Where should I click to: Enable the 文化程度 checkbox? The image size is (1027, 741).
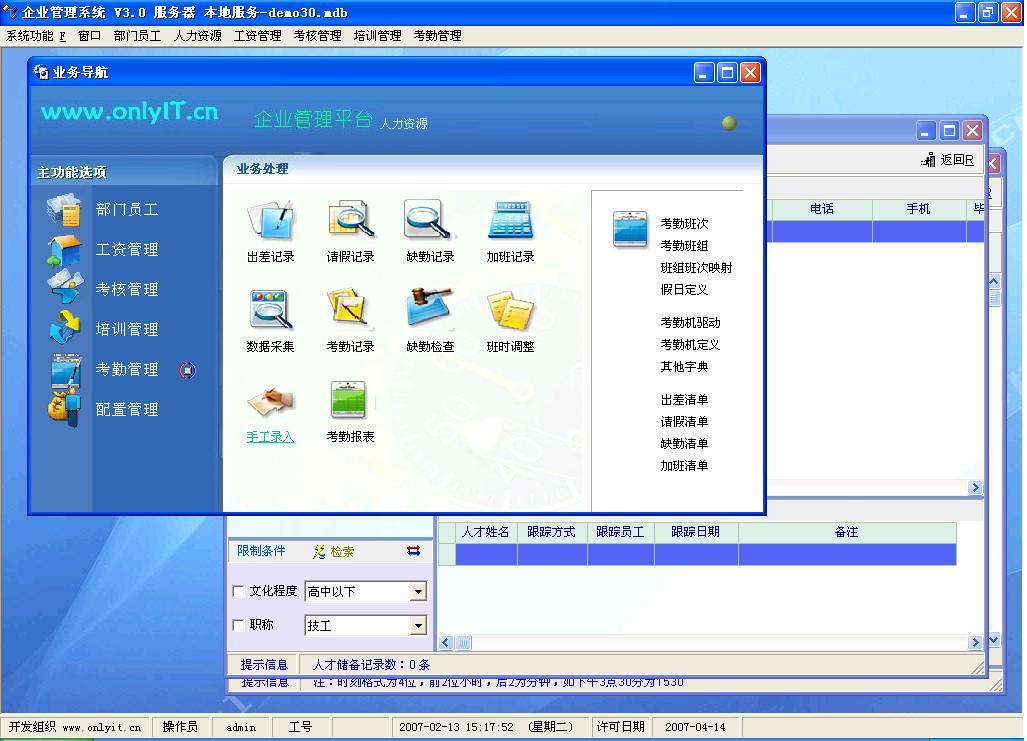[238, 591]
